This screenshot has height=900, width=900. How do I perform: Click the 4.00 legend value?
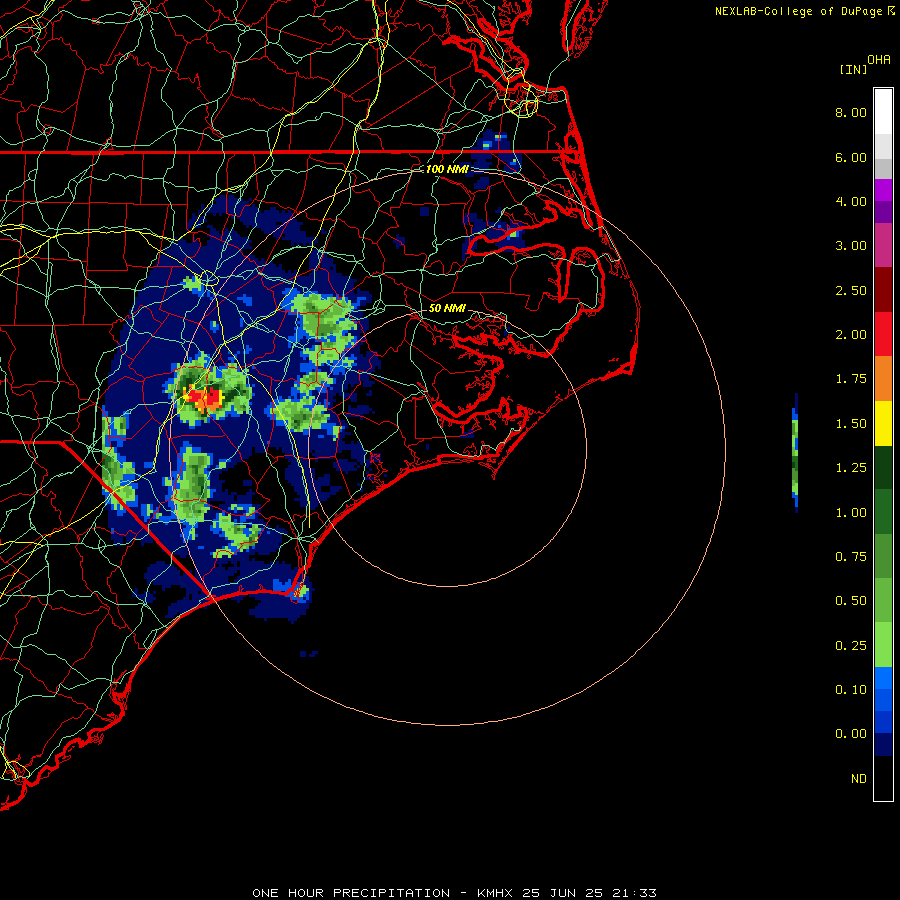pos(851,201)
